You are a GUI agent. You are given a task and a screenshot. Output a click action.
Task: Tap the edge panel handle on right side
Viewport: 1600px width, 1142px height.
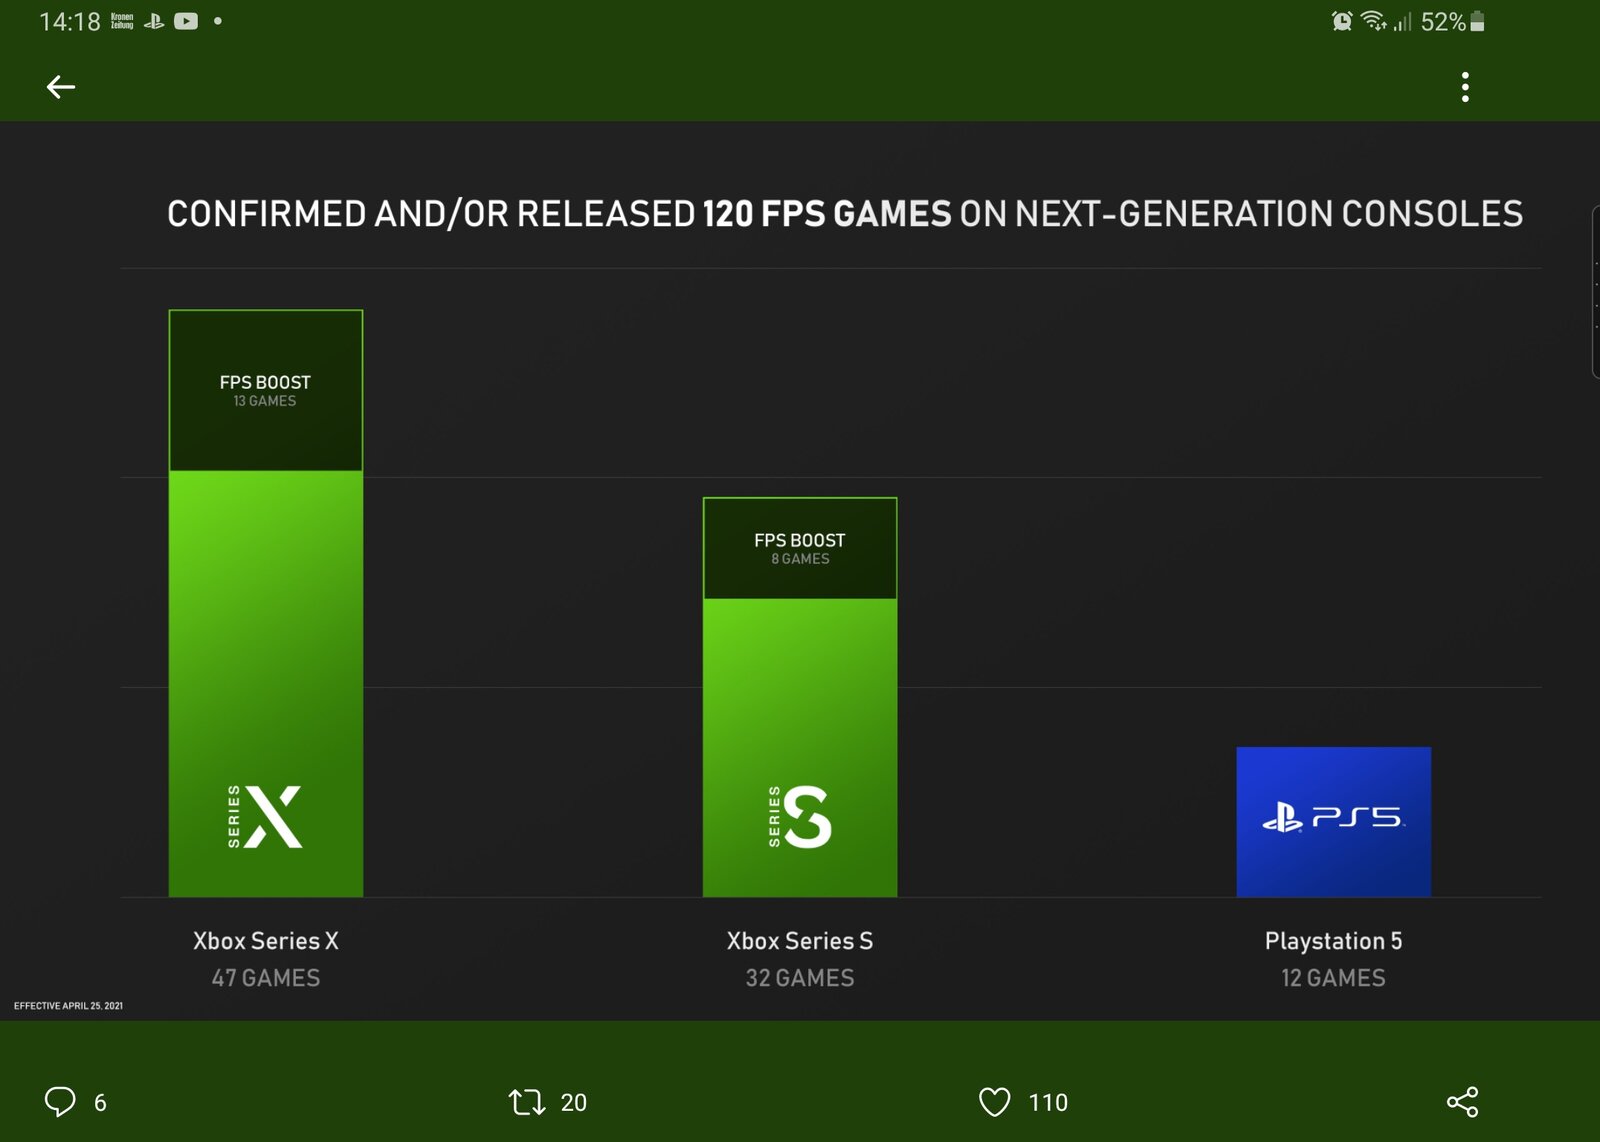(x=1596, y=291)
